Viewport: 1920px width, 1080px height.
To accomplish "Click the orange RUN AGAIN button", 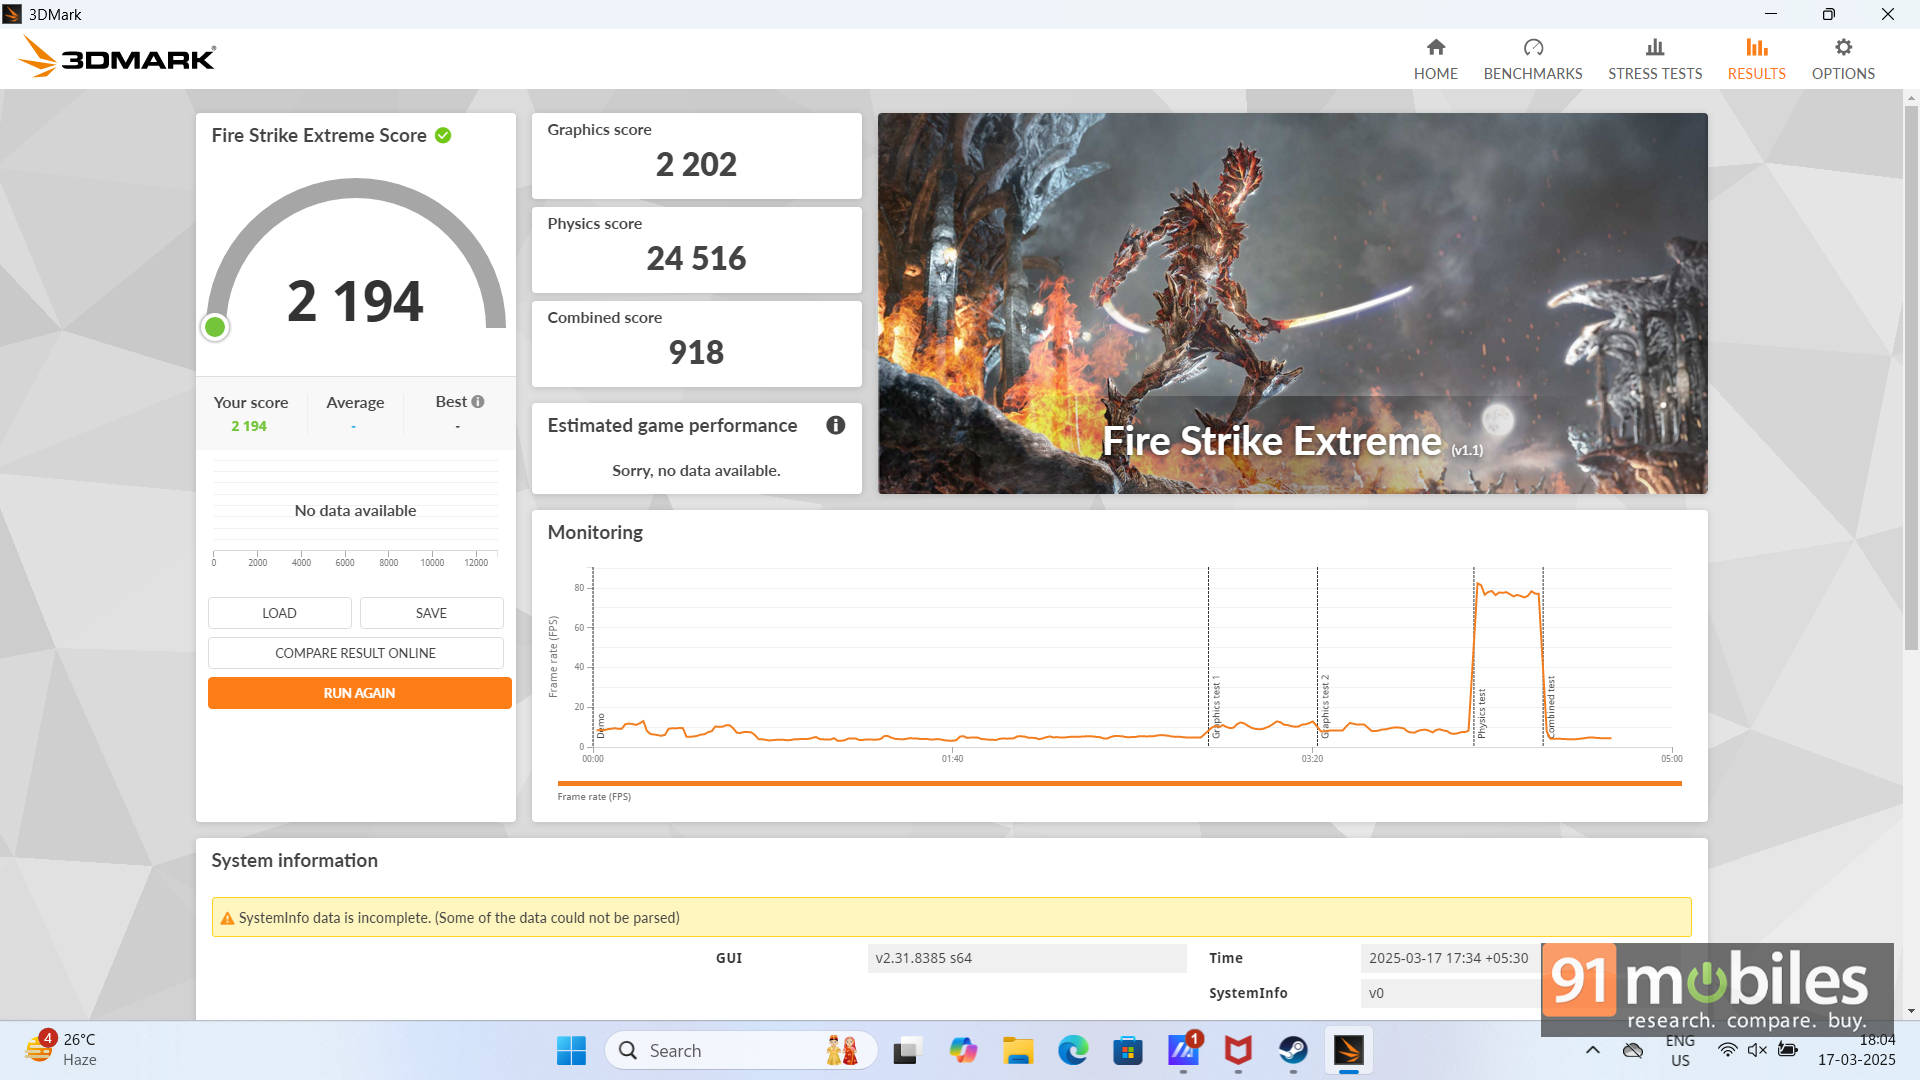I will click(359, 693).
